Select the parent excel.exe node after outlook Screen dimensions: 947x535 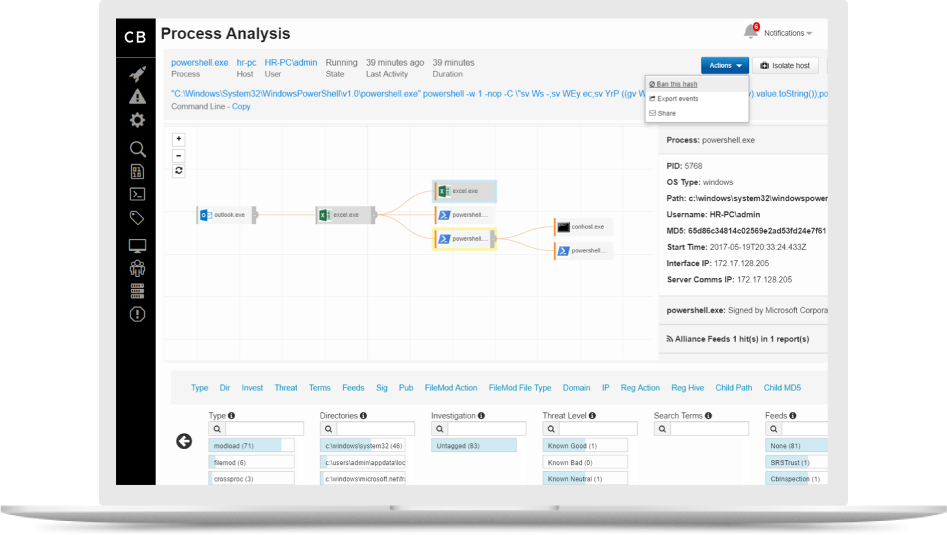pyautogui.click(x=344, y=215)
